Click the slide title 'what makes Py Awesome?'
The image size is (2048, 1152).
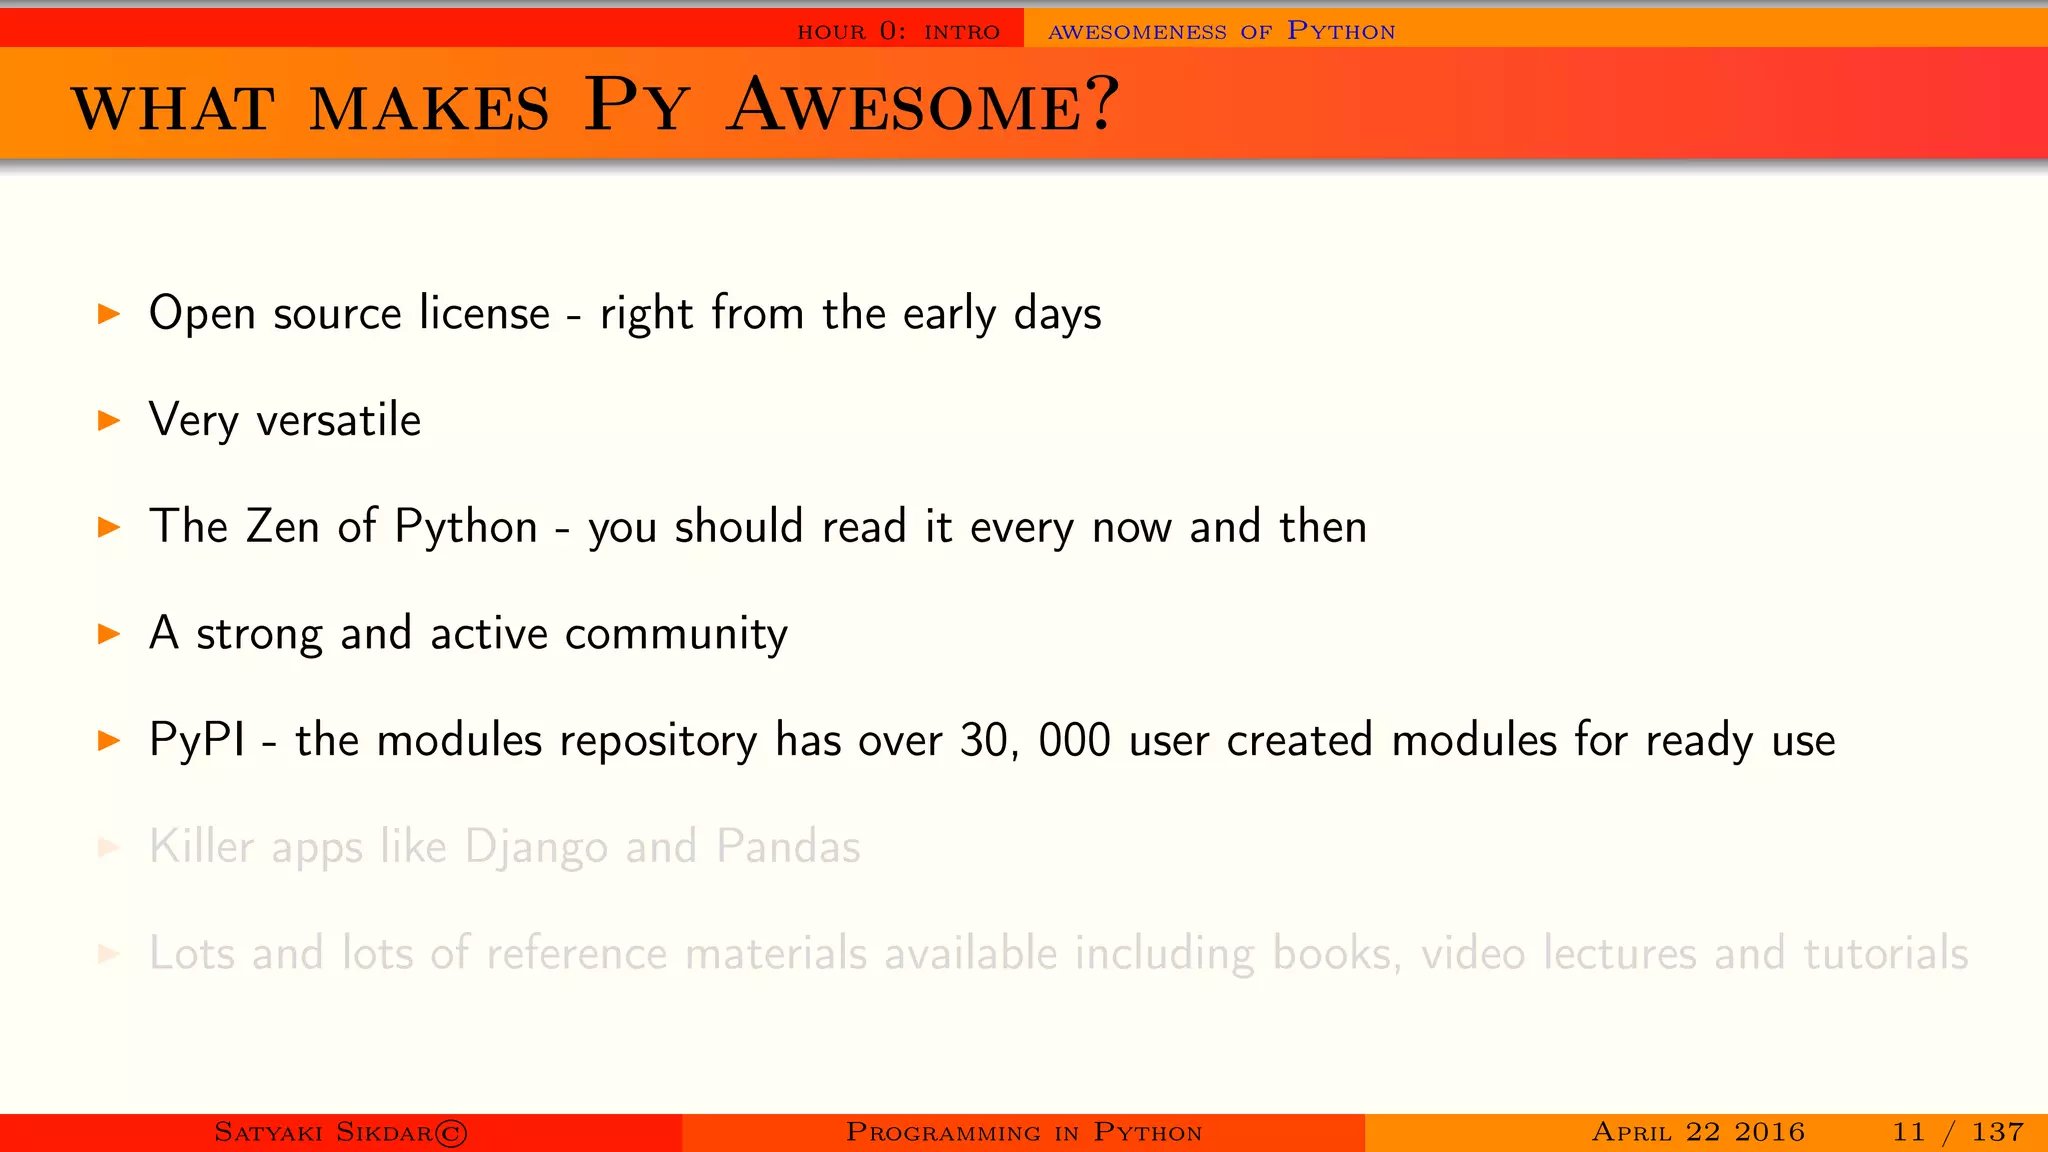[595, 104]
